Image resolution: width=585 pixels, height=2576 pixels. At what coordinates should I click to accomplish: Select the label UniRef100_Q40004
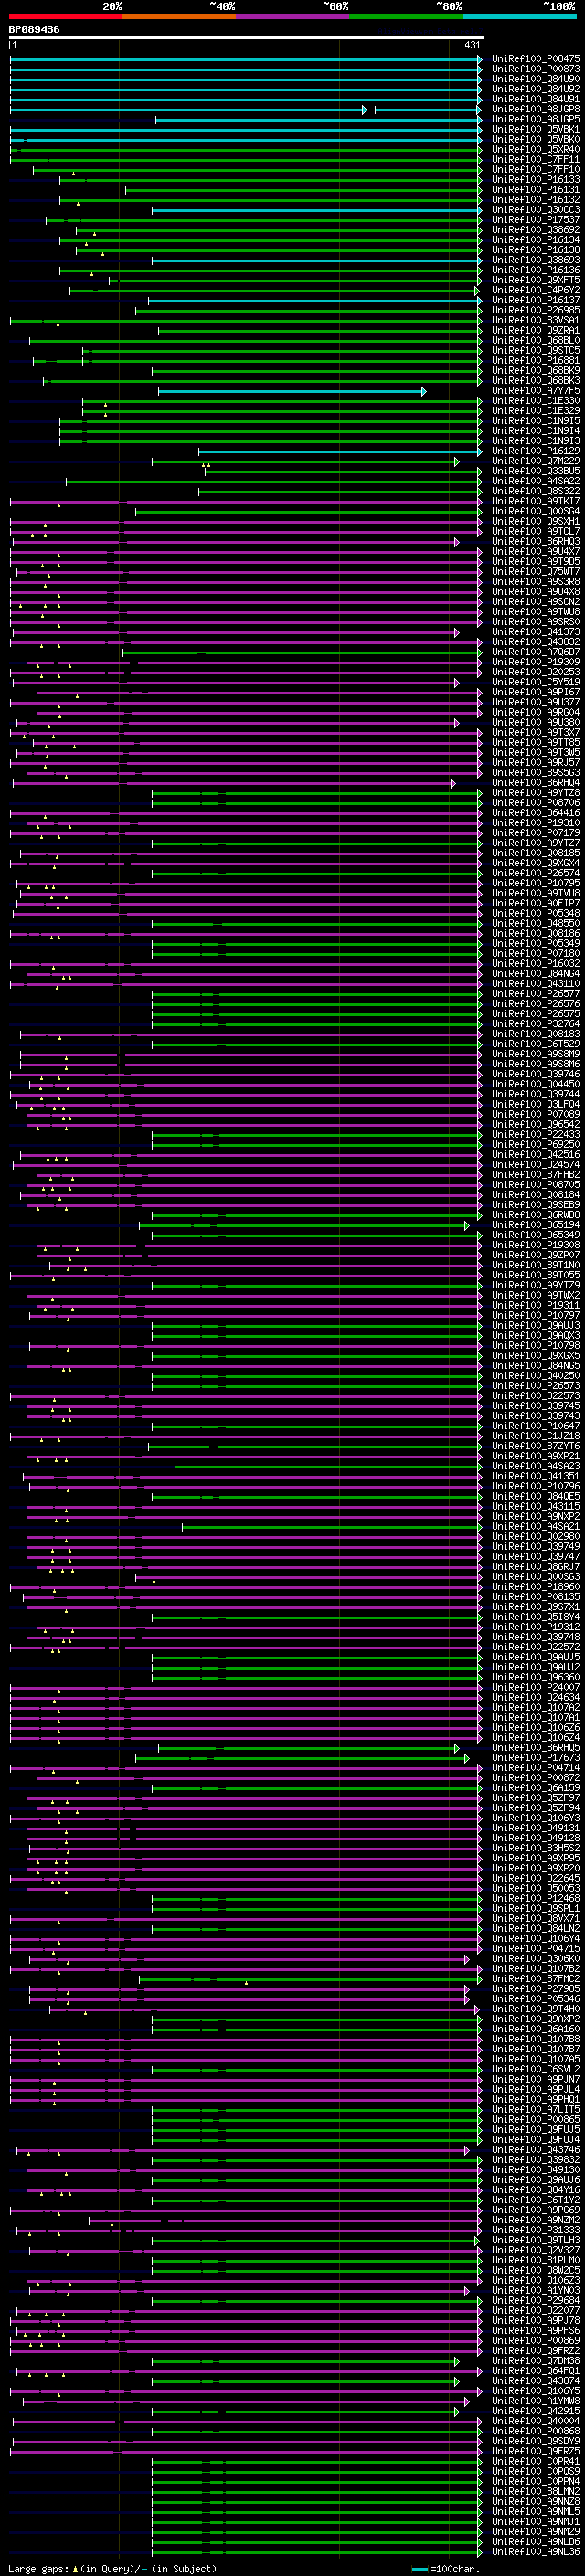tap(536, 2421)
